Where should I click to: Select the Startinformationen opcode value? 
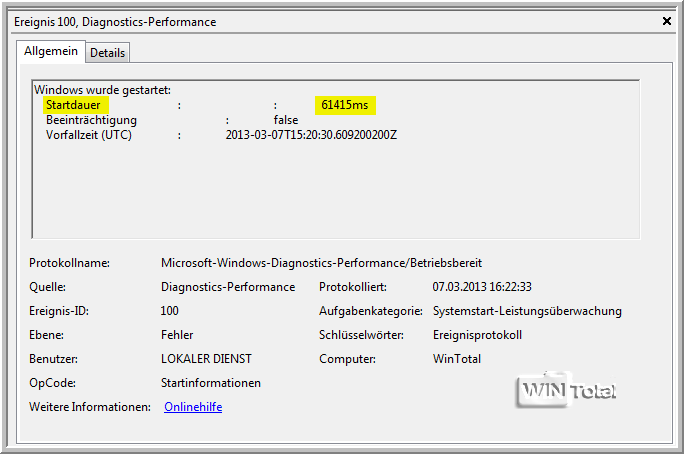point(211,383)
